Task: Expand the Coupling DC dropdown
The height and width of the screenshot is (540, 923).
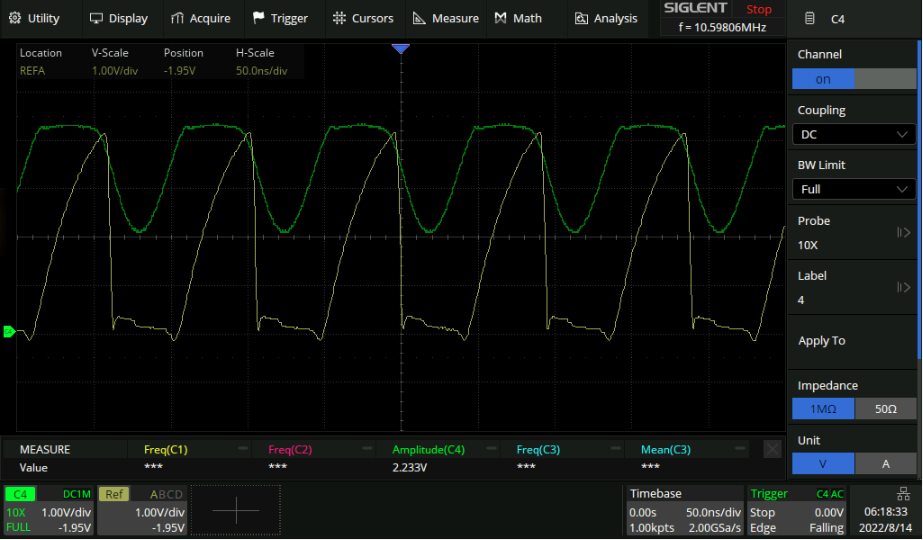Action: (x=854, y=134)
